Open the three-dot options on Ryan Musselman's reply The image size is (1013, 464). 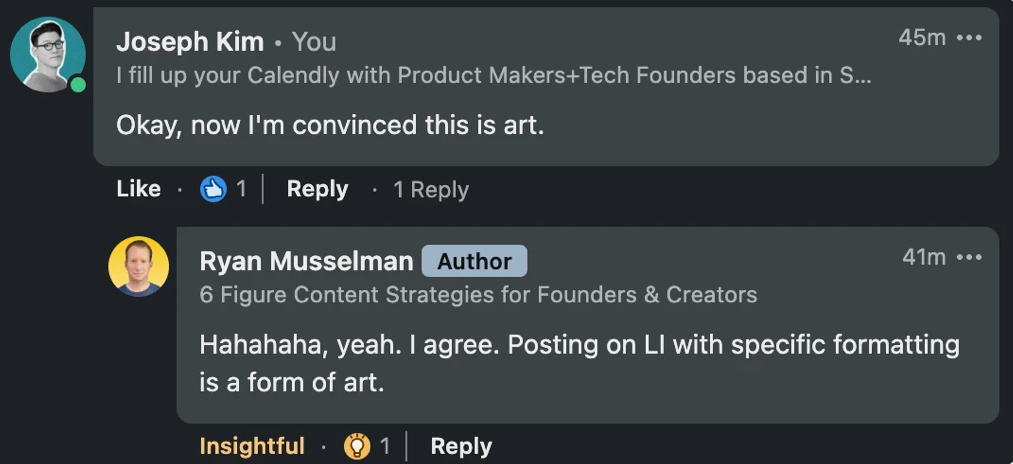point(969,257)
